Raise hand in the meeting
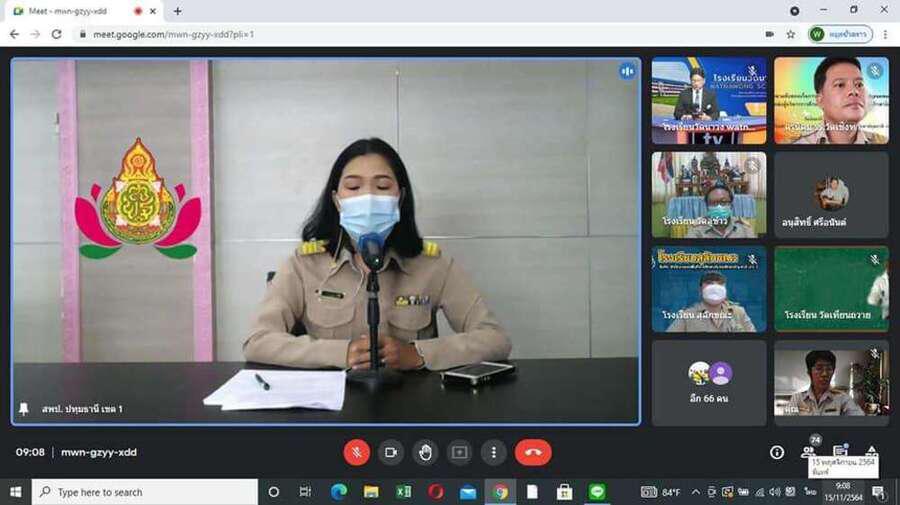 425,452
